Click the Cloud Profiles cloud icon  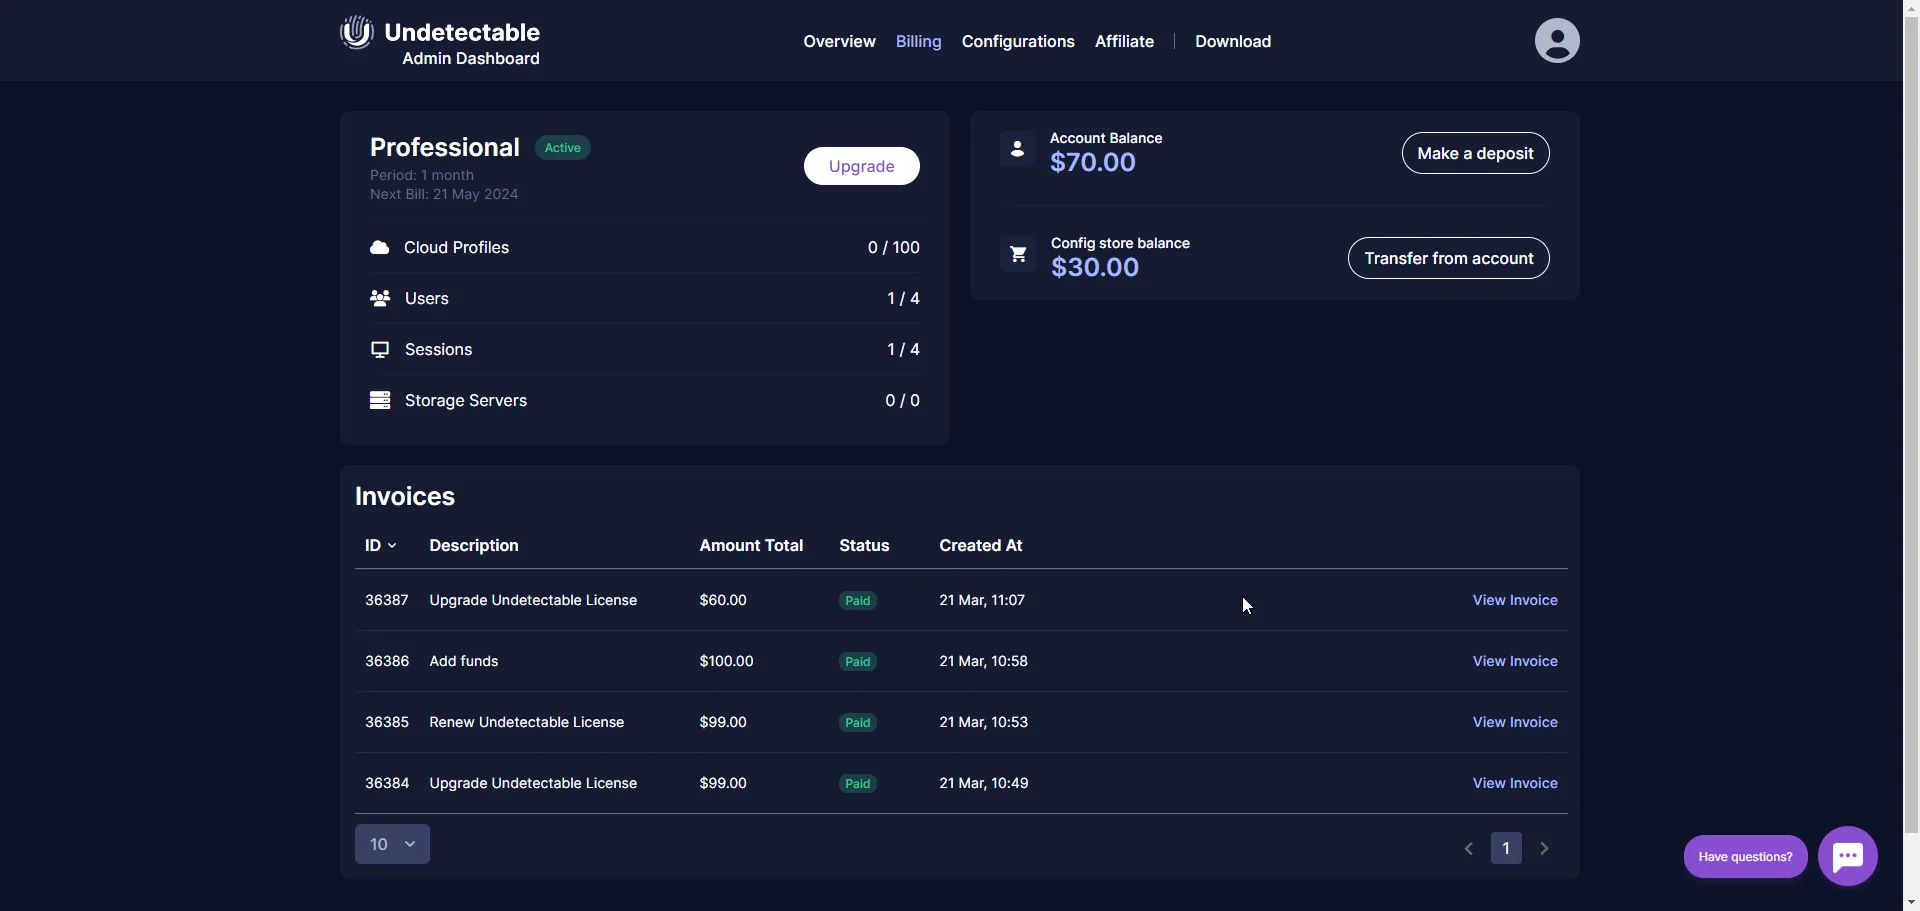tap(380, 247)
